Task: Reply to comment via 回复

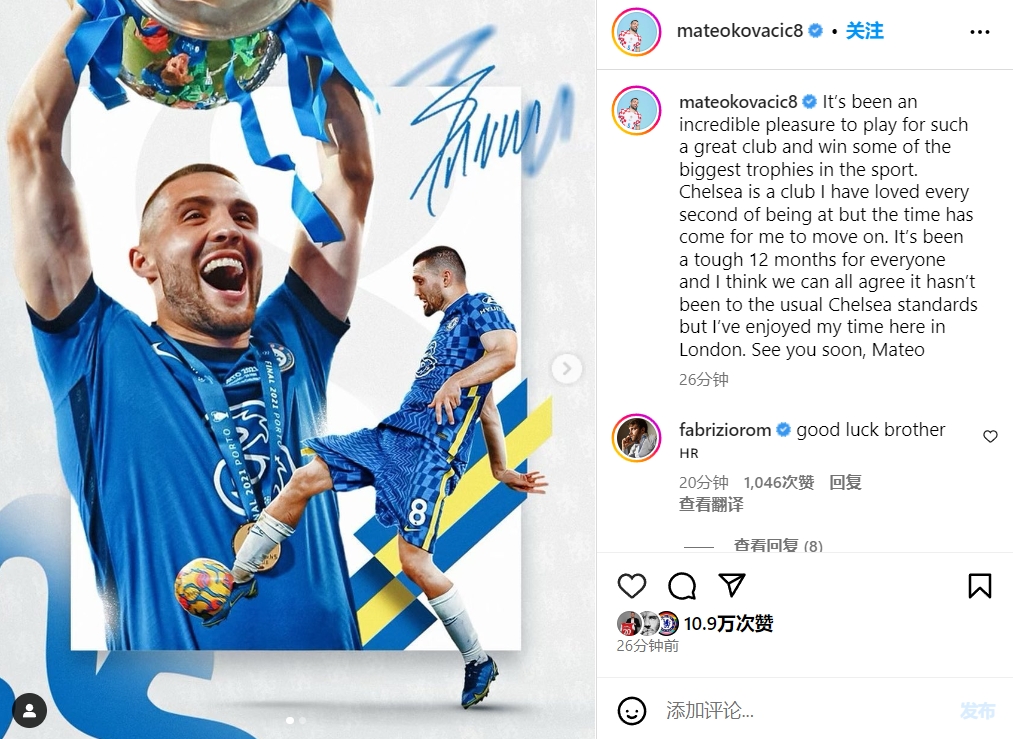Action: (x=845, y=482)
